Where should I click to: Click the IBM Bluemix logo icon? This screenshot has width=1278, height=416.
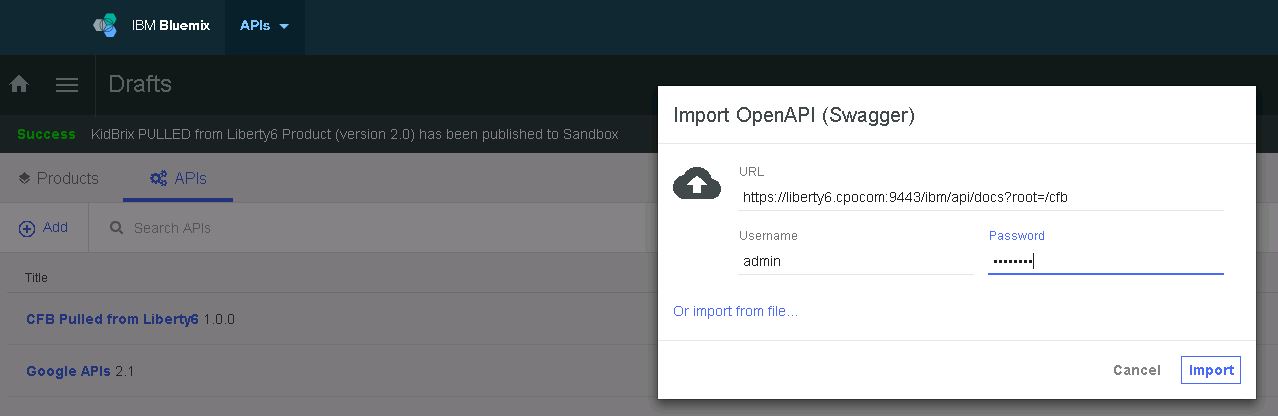105,26
